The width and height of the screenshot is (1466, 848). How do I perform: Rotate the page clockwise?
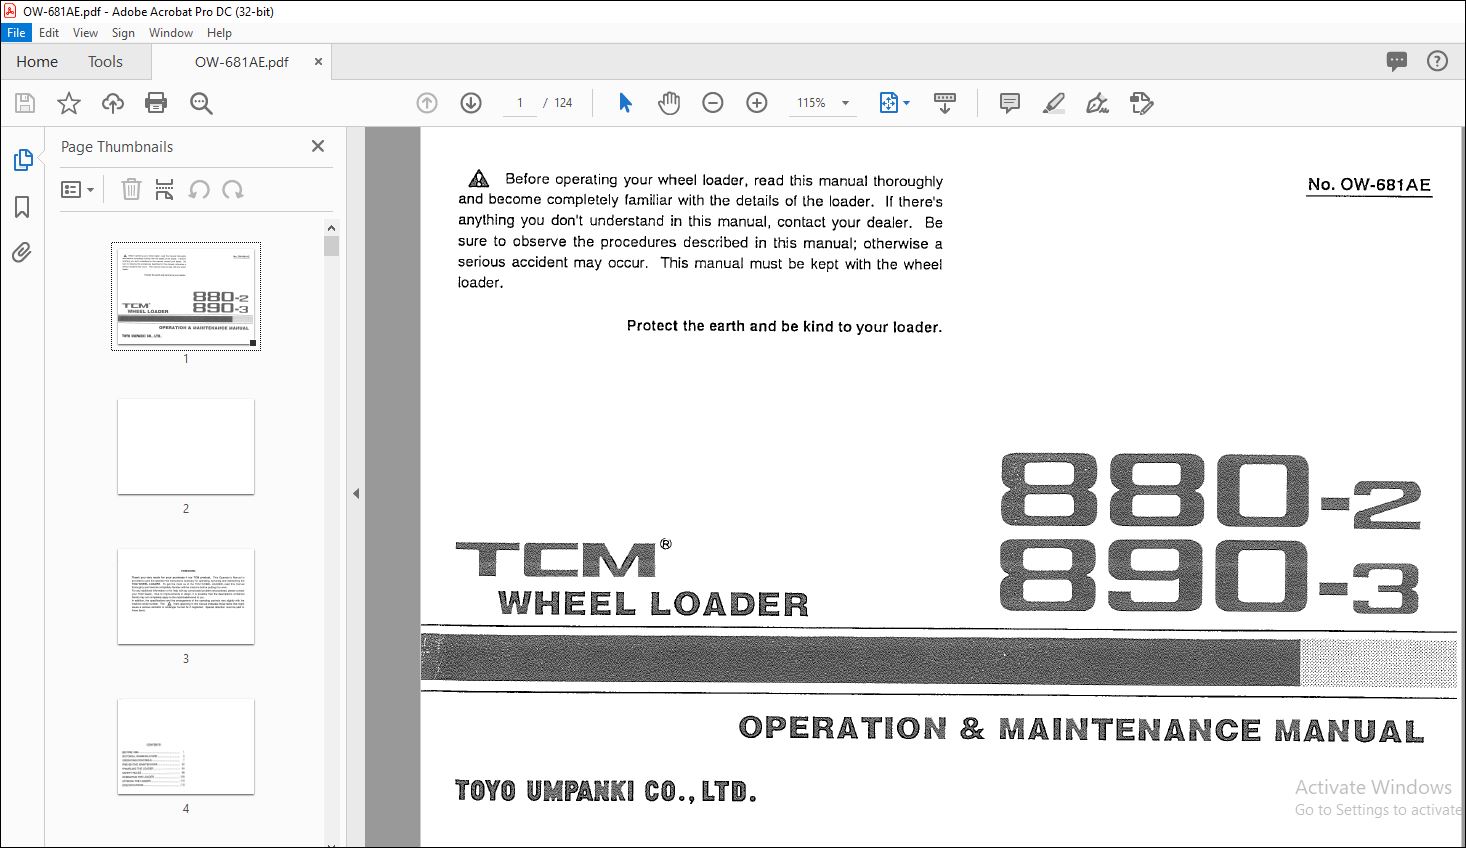click(233, 189)
